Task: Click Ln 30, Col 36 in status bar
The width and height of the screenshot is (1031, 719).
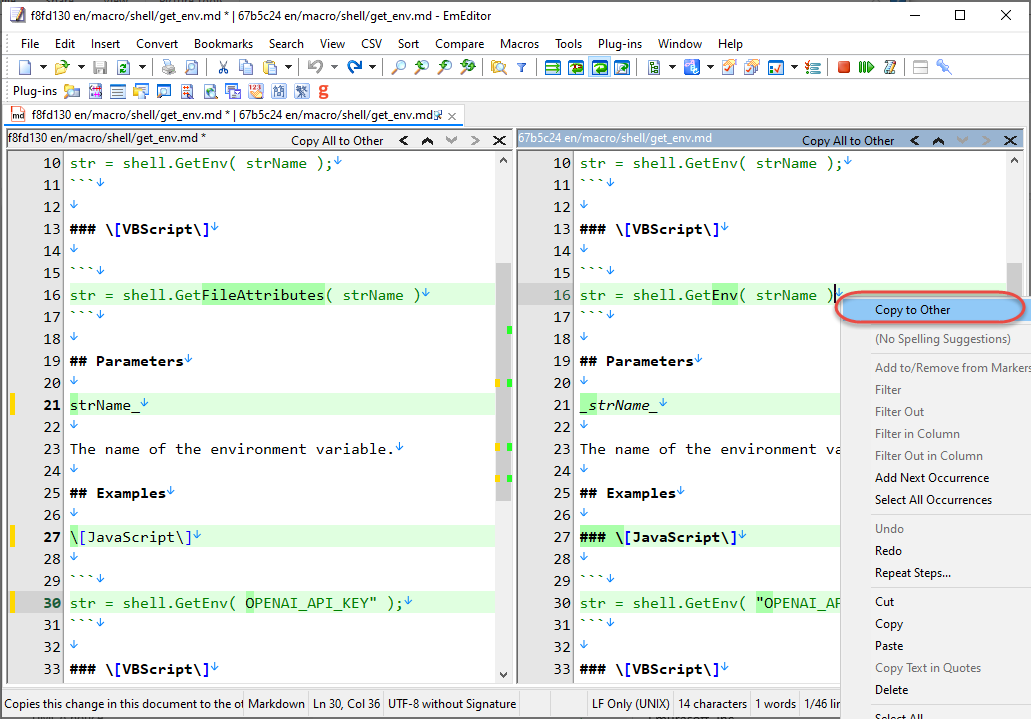Action: [x=347, y=704]
